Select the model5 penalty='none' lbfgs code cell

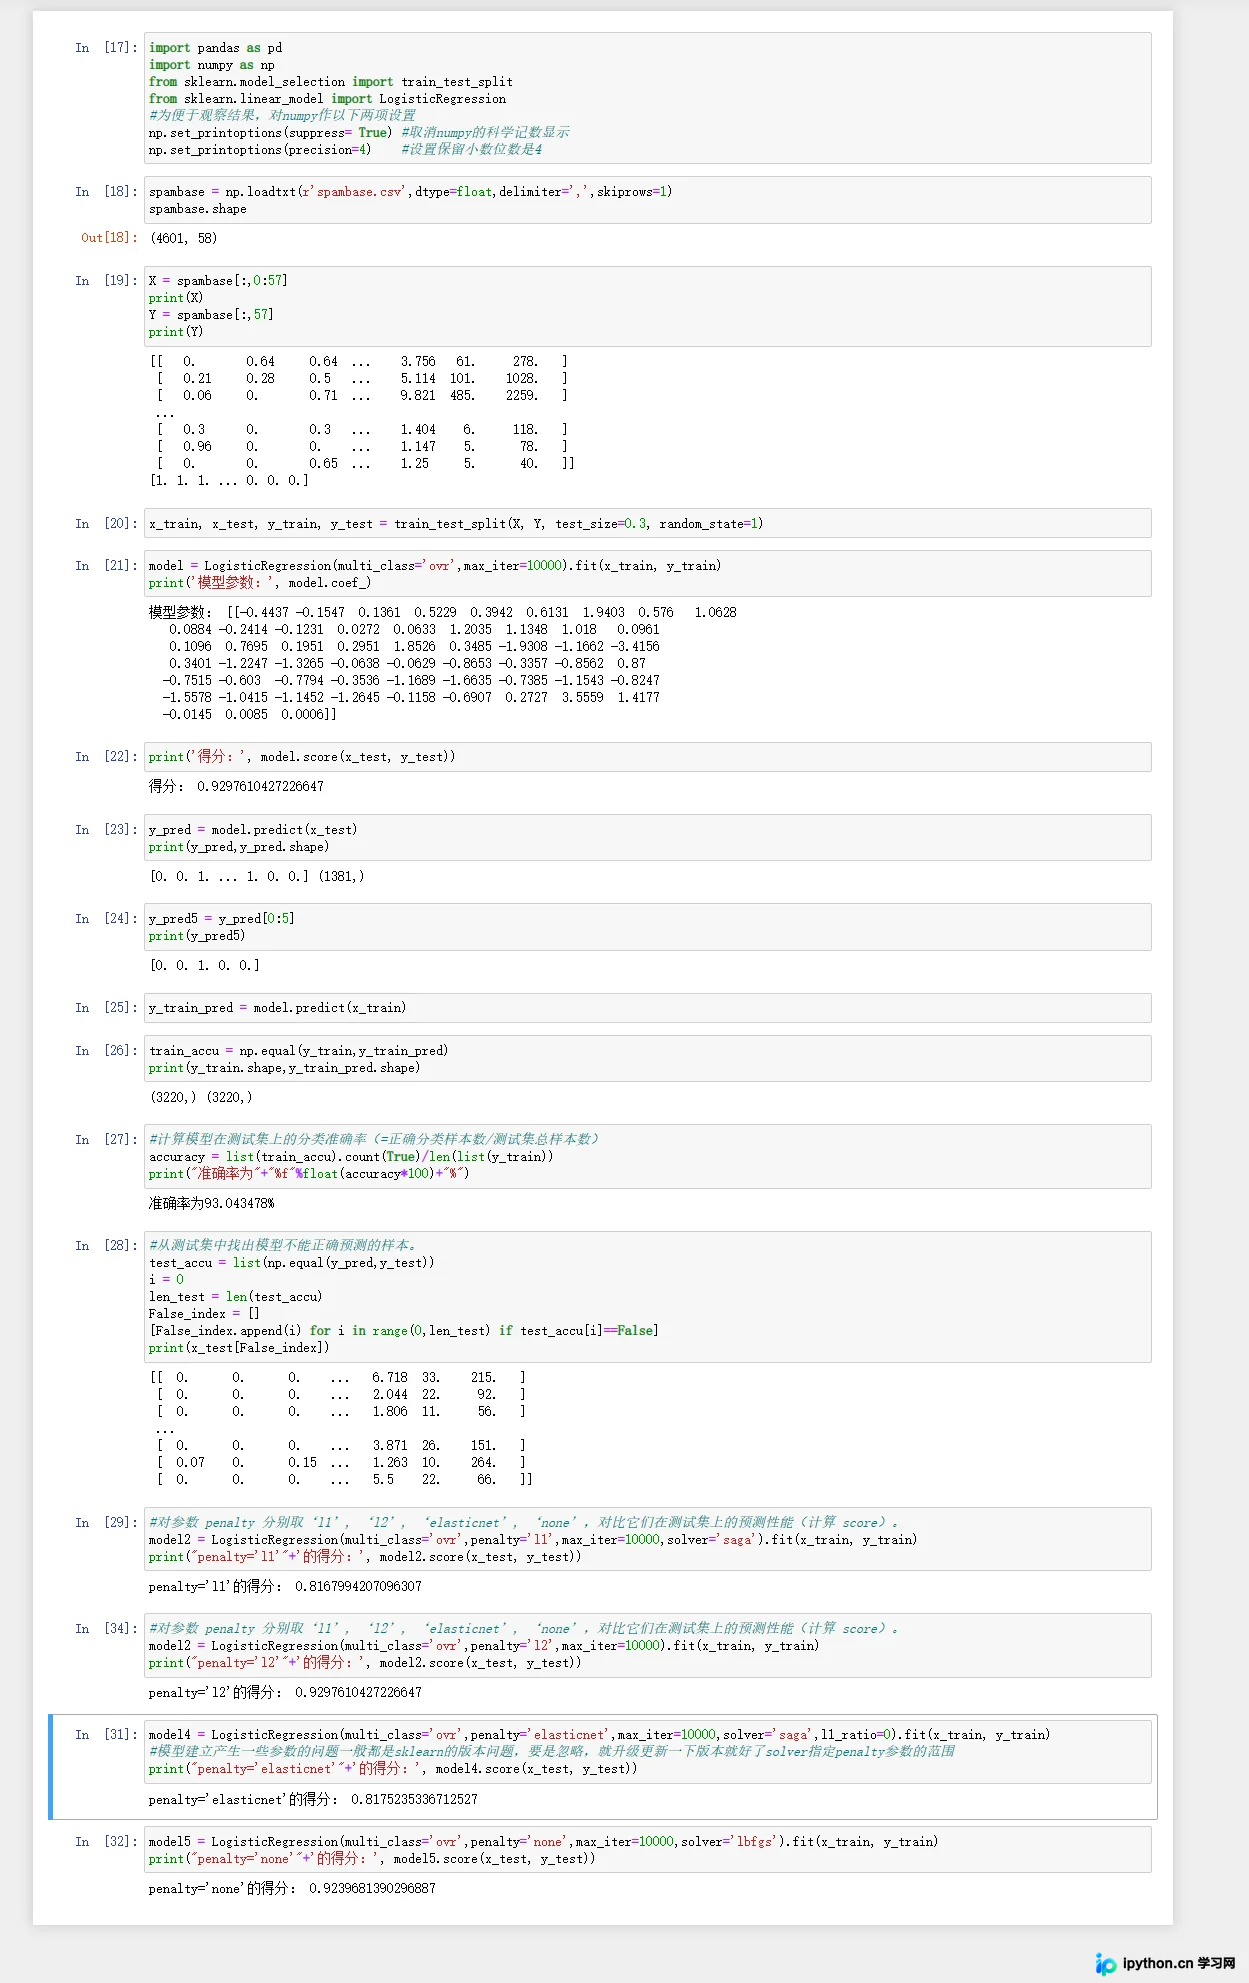coord(647,1850)
